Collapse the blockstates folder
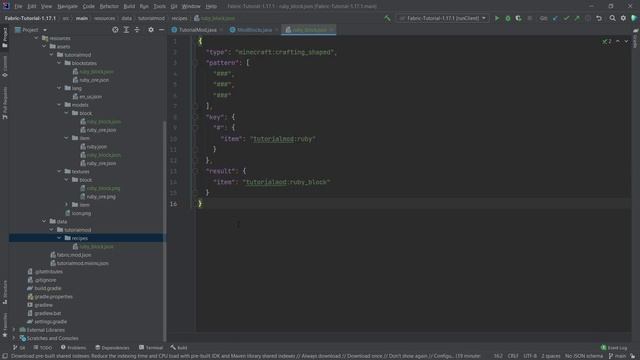Image resolution: width=640 pixels, height=360 pixels. [x=59, y=63]
